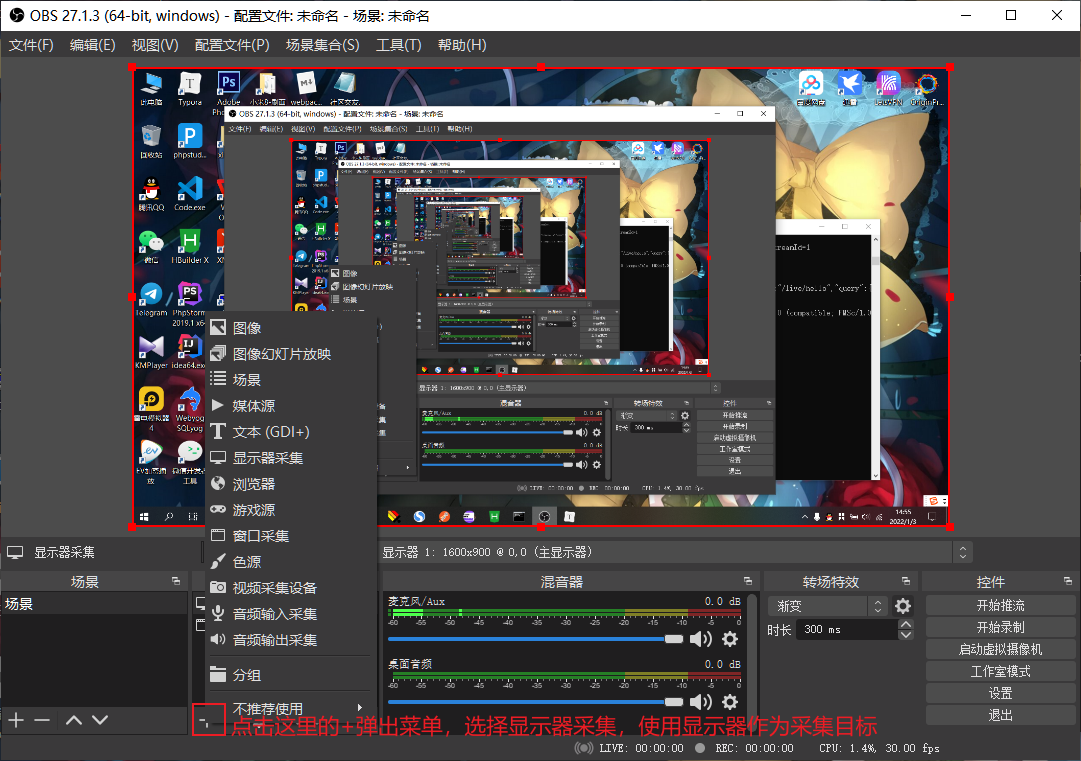Mute the 麦克风/Aux speaker icon
Screen dimensions: 1081x761
click(x=701, y=639)
